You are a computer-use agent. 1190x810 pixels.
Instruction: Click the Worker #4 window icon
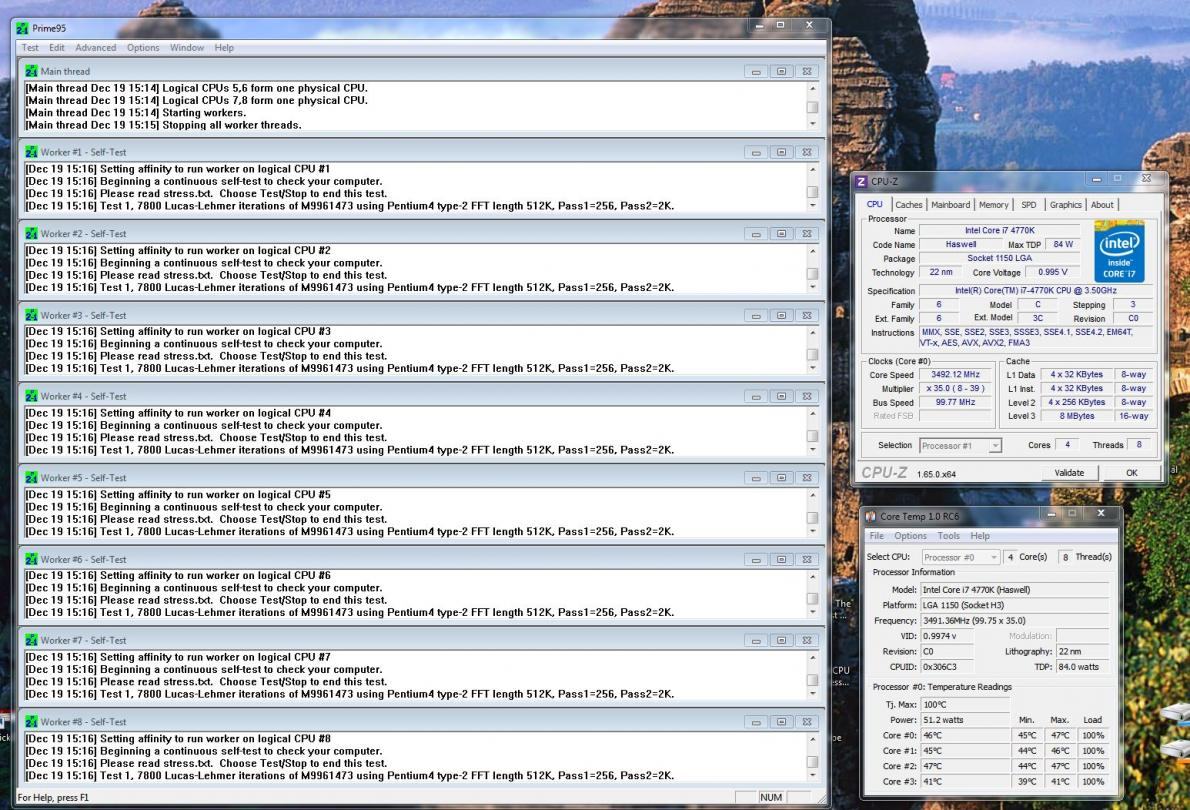[31, 396]
